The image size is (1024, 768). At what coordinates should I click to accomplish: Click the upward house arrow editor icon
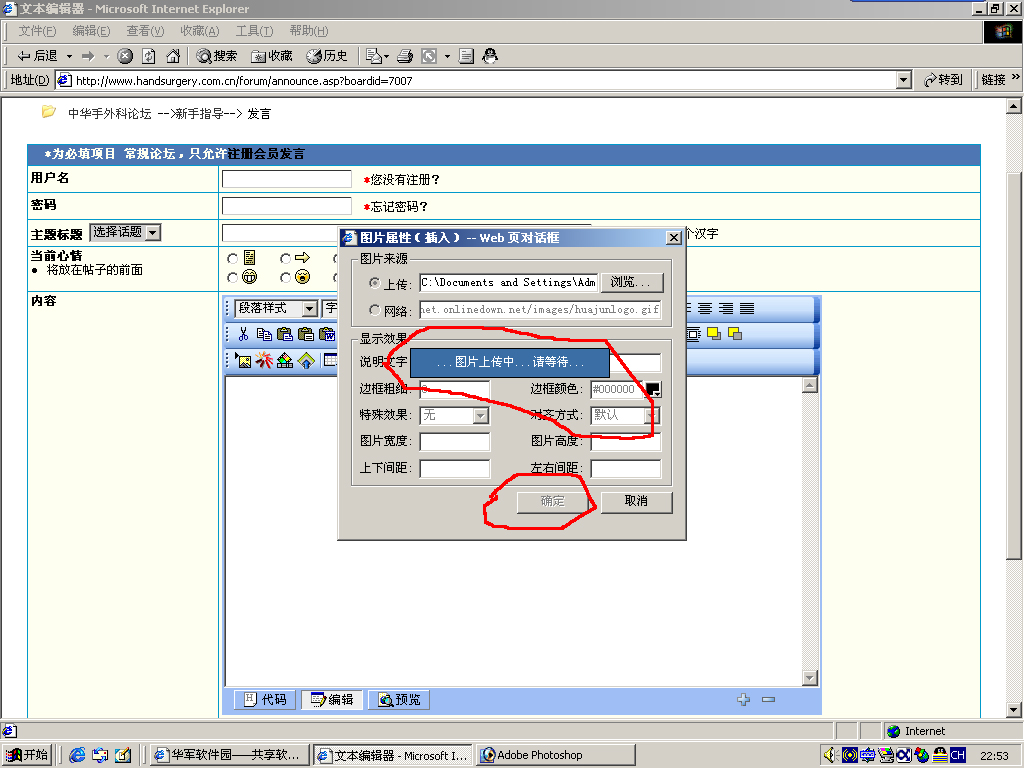tap(306, 360)
